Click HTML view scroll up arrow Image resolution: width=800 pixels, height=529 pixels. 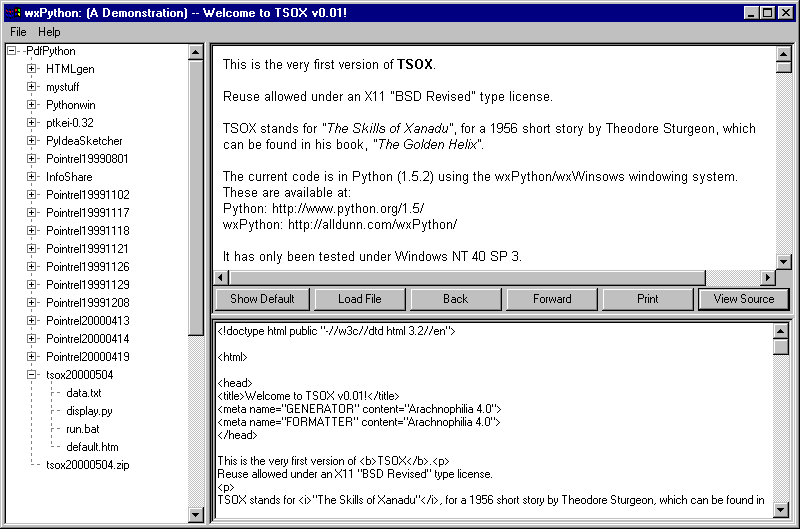point(784,54)
